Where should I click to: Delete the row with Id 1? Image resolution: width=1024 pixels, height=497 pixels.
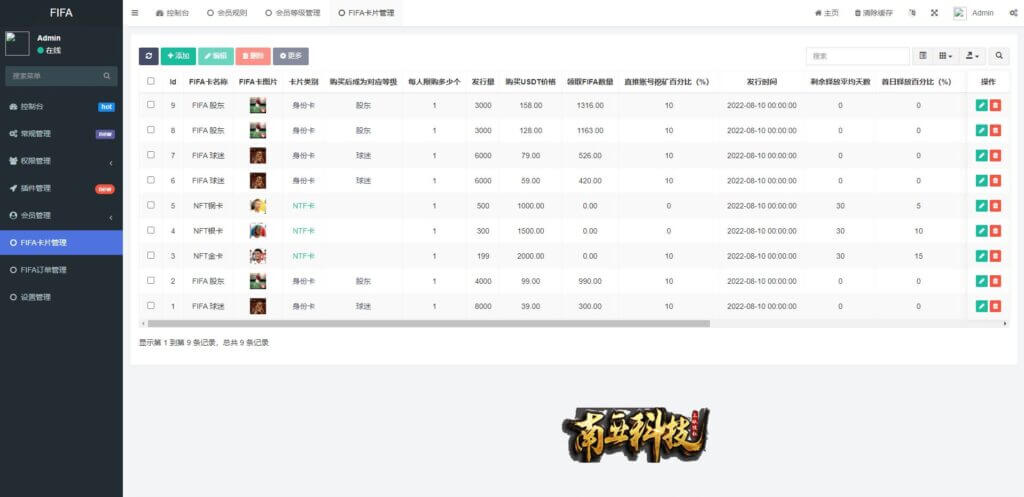click(x=995, y=306)
